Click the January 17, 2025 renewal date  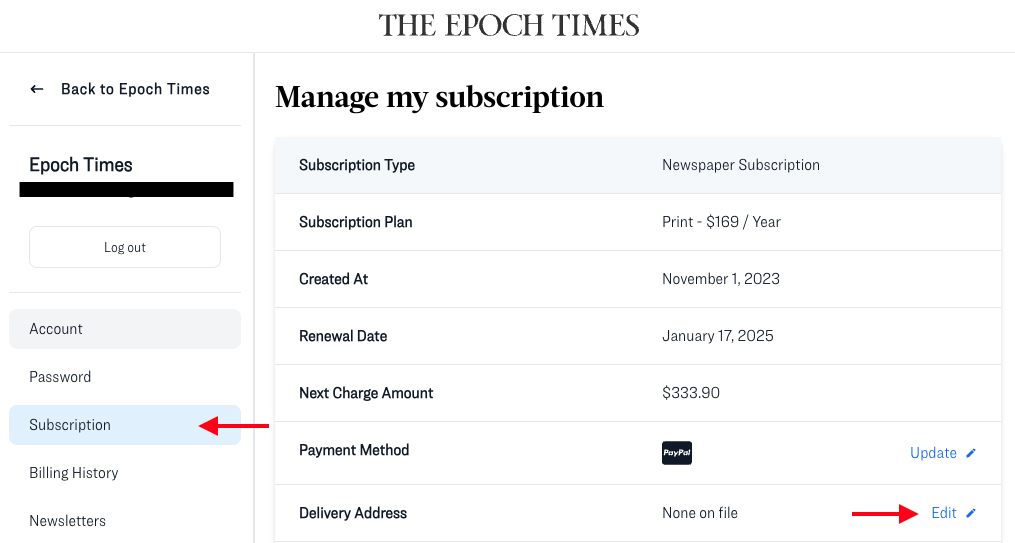(718, 336)
